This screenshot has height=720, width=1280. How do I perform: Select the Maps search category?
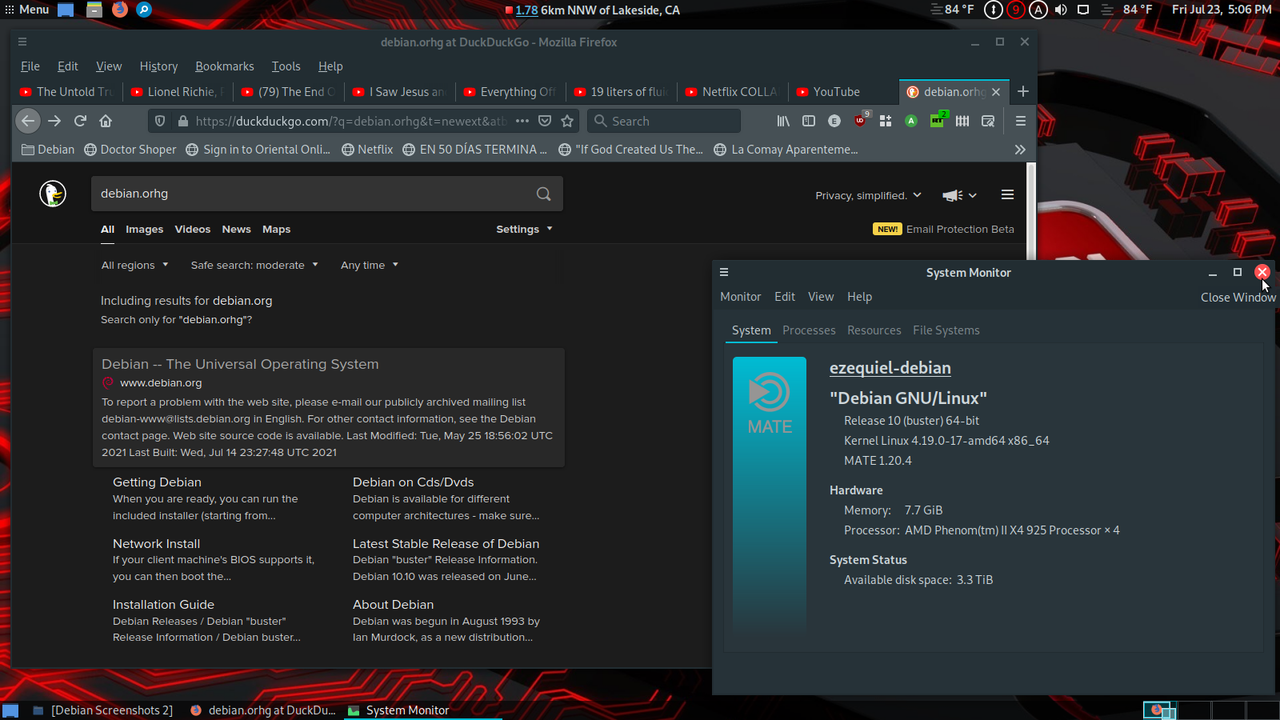click(276, 229)
